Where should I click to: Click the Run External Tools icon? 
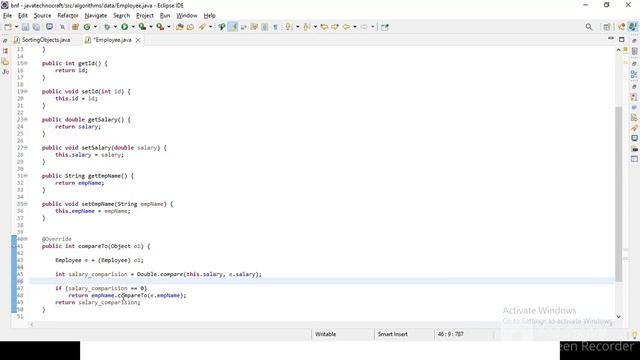click(160, 27)
